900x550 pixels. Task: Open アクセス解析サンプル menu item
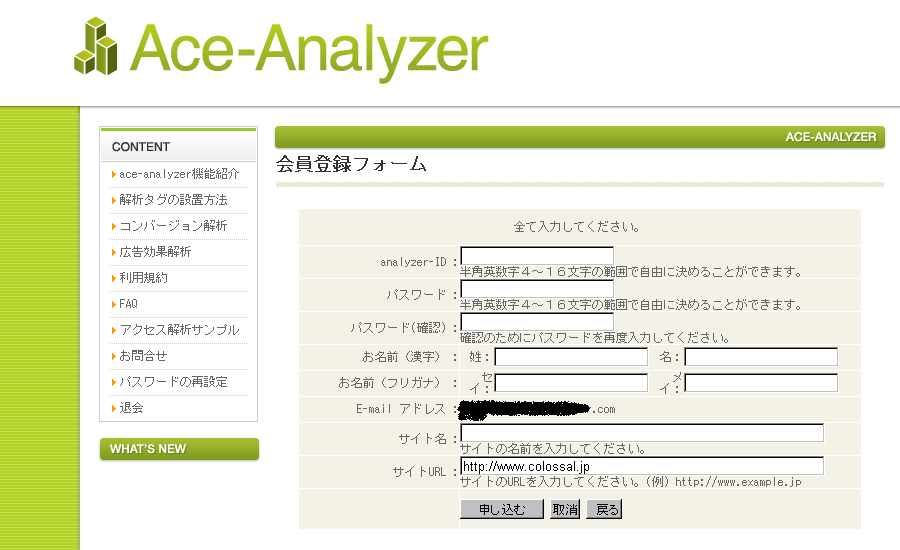tap(179, 330)
